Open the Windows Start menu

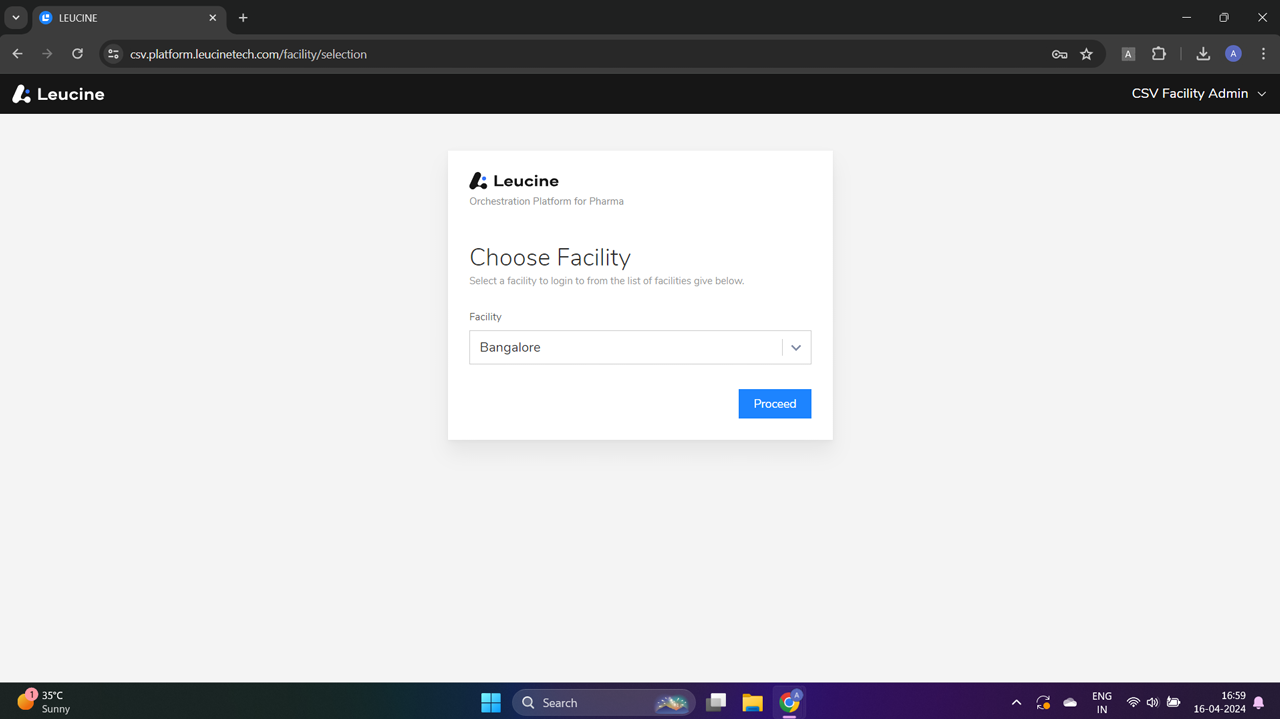point(491,702)
